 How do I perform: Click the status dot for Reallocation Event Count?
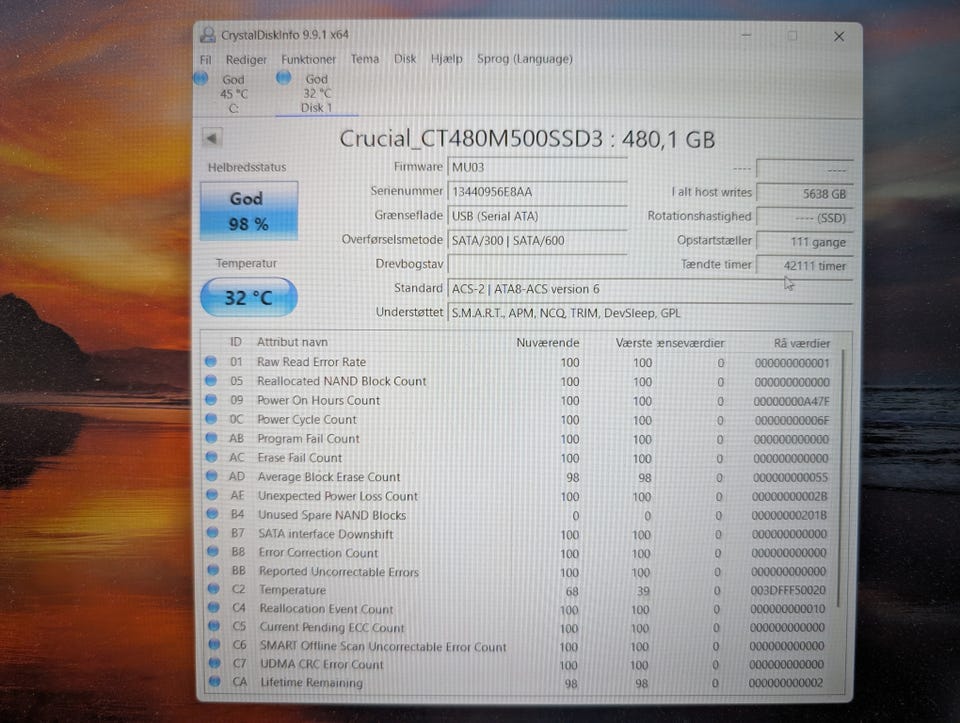(214, 608)
